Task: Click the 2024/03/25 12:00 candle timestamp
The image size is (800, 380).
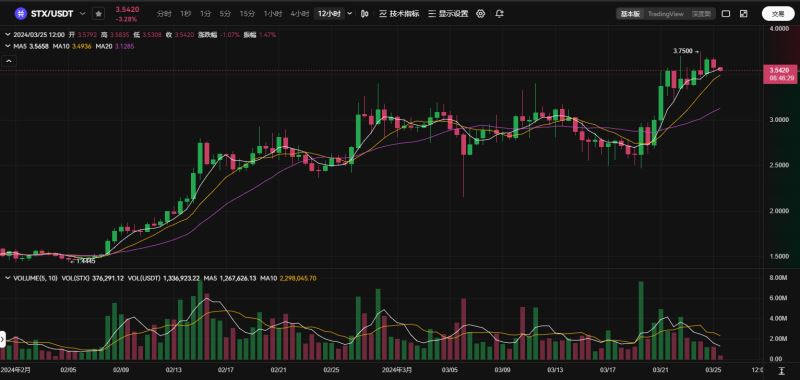Action: 40,35
